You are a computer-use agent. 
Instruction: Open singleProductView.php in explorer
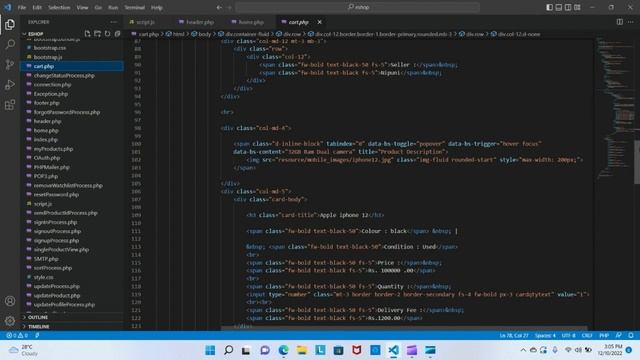point(72,249)
